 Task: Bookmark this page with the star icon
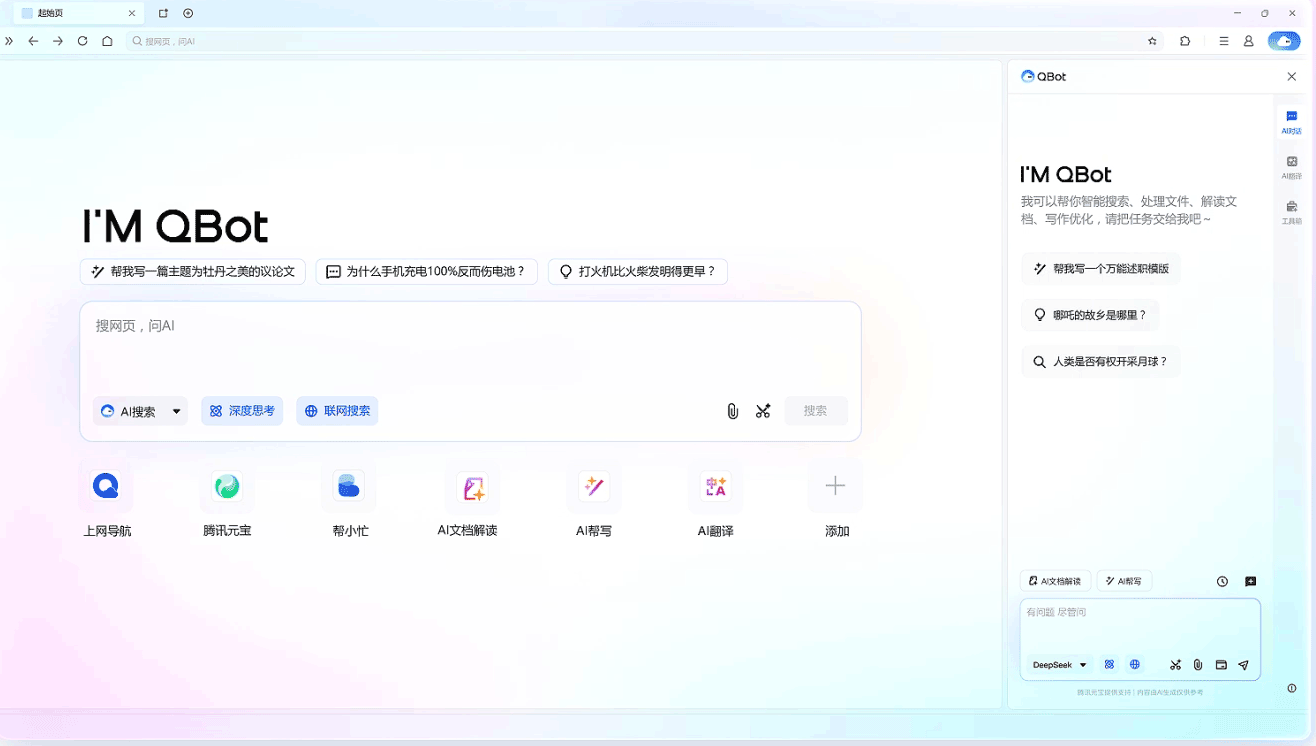(x=1152, y=41)
